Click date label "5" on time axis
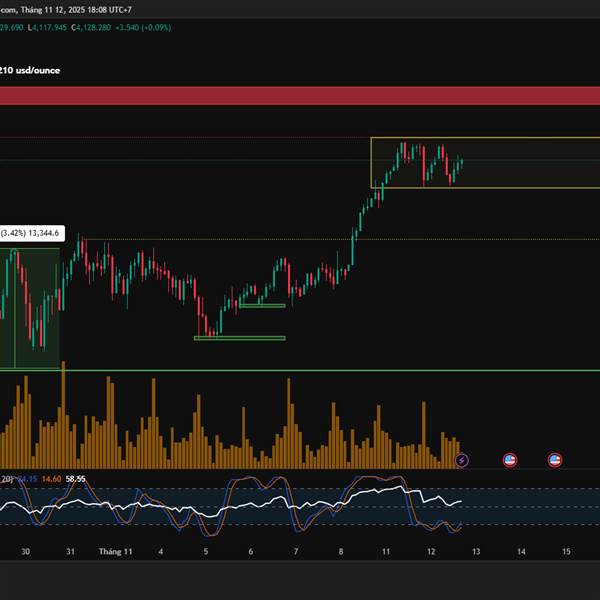The width and height of the screenshot is (600, 600). [x=206, y=551]
